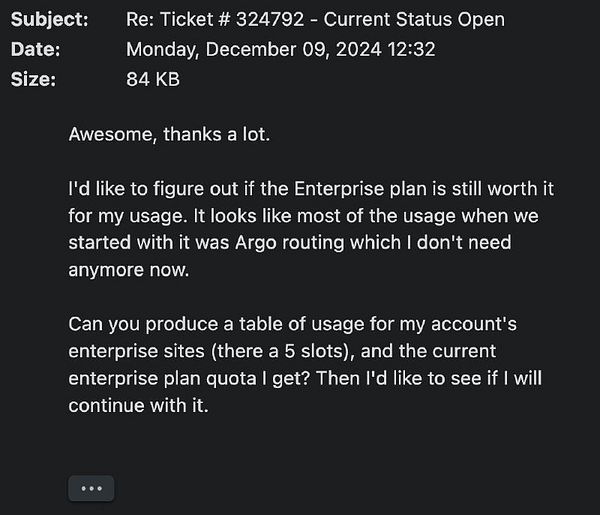This screenshot has height=515, width=600.
Task: Click the Size header label
Action: tap(31, 79)
